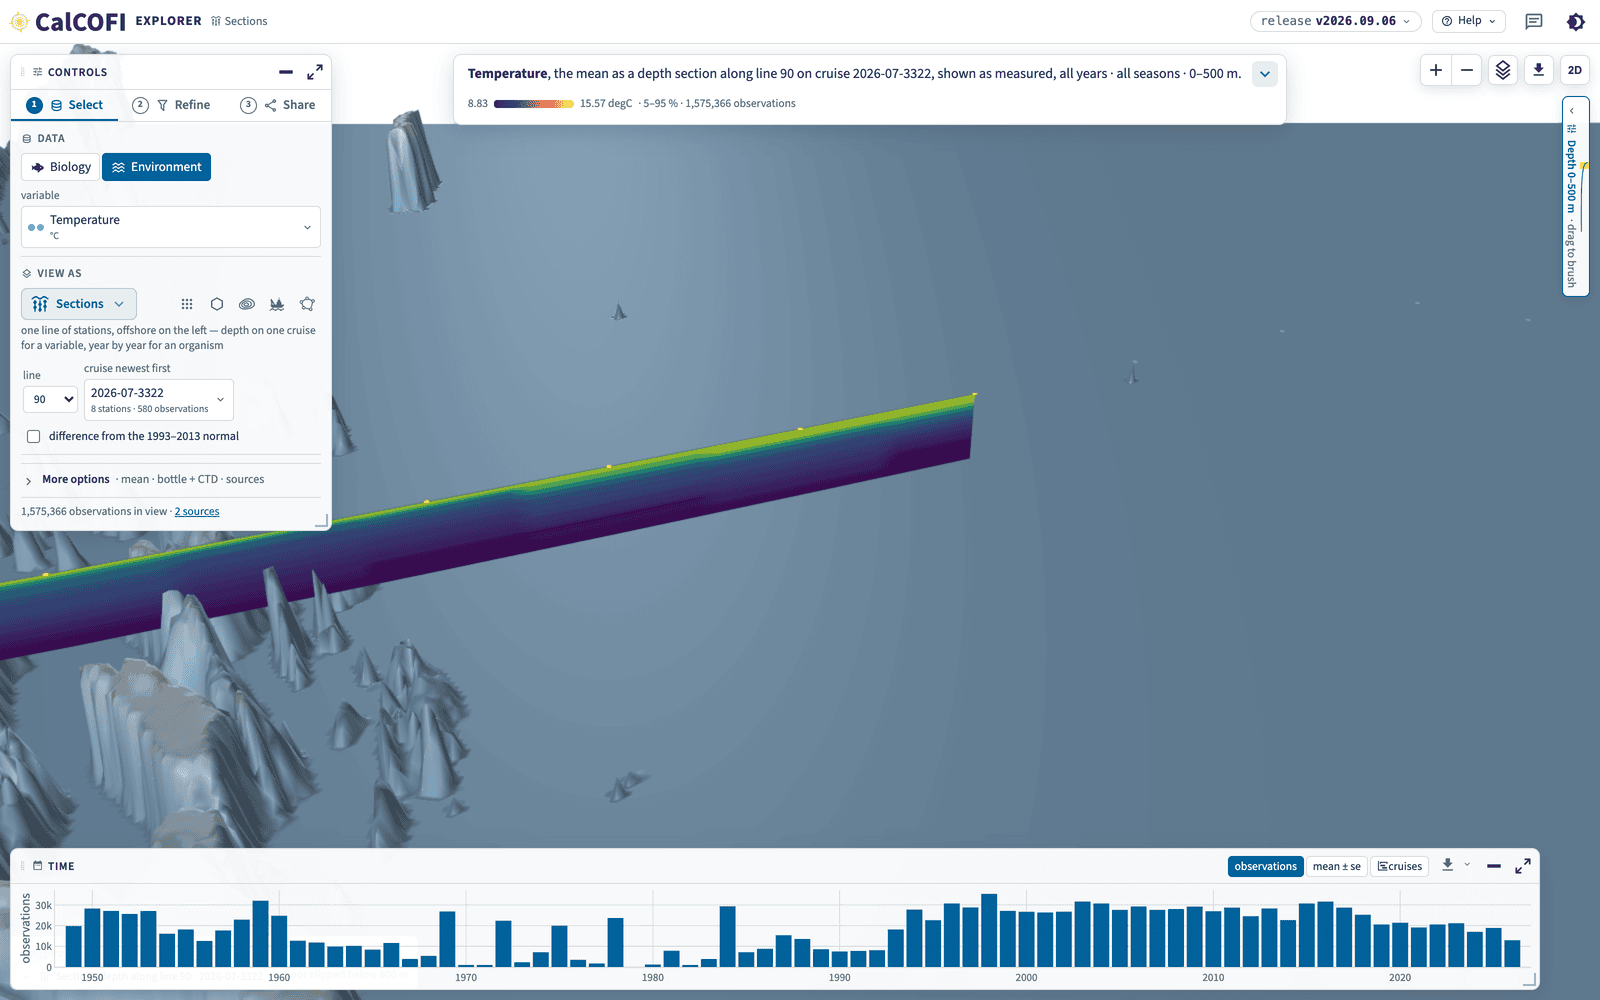Expand More options section
The image size is (1600, 1000).
click(76, 479)
